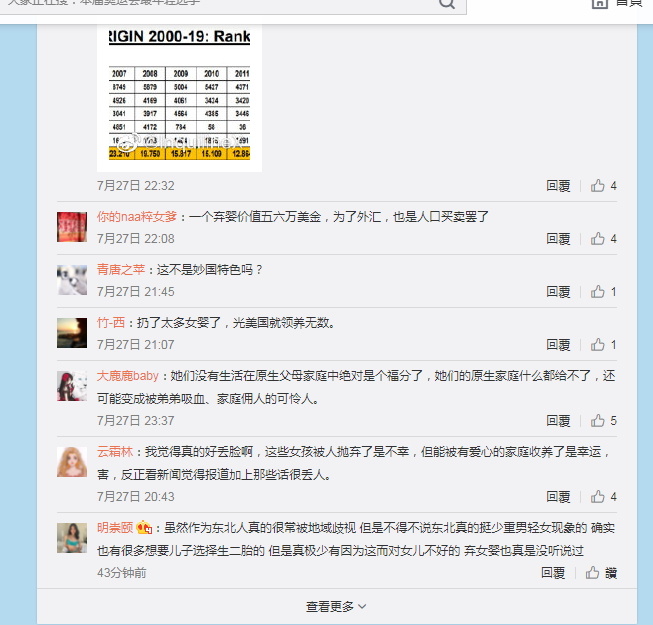Open username link 明崇颐

[x=115, y=528]
